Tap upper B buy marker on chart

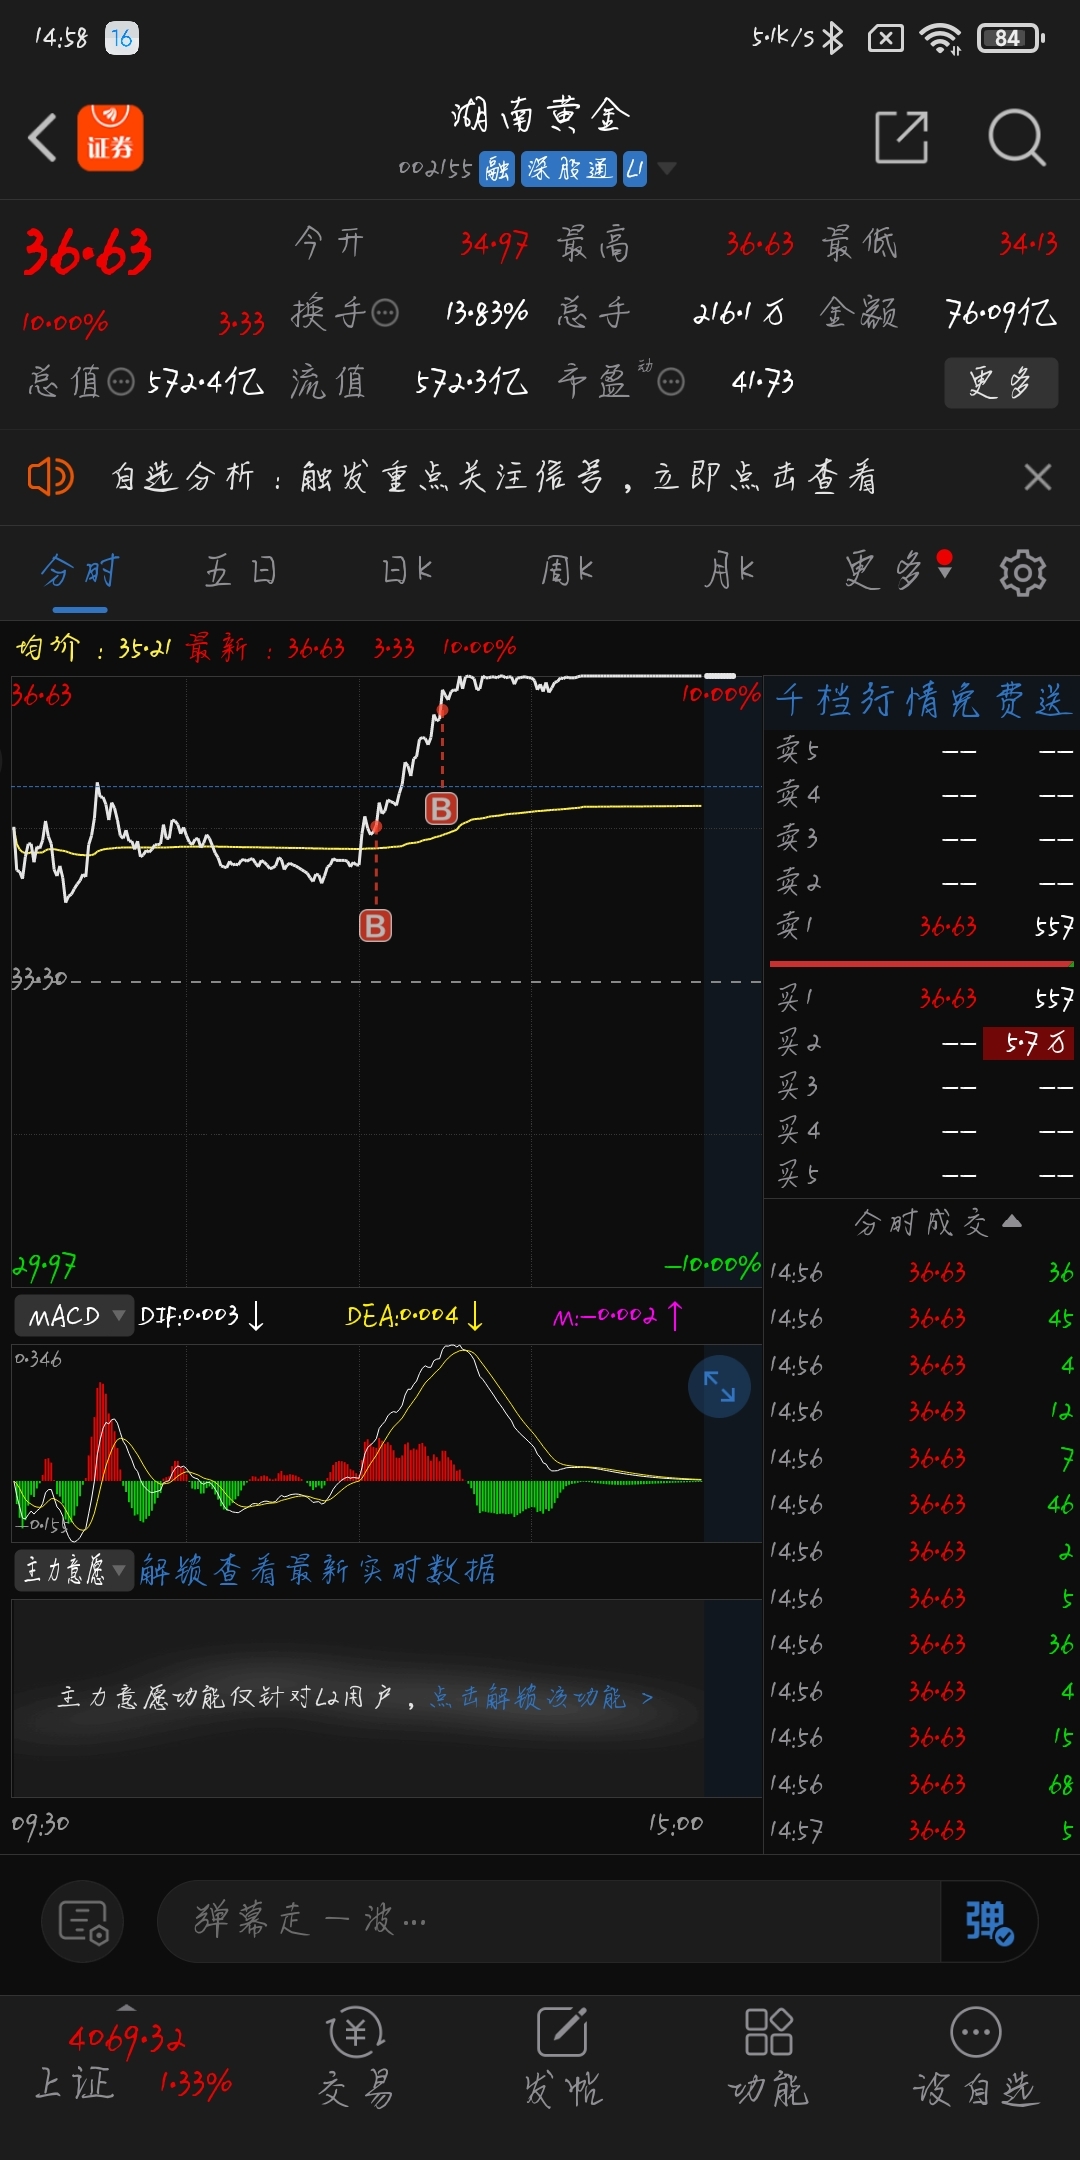point(441,808)
